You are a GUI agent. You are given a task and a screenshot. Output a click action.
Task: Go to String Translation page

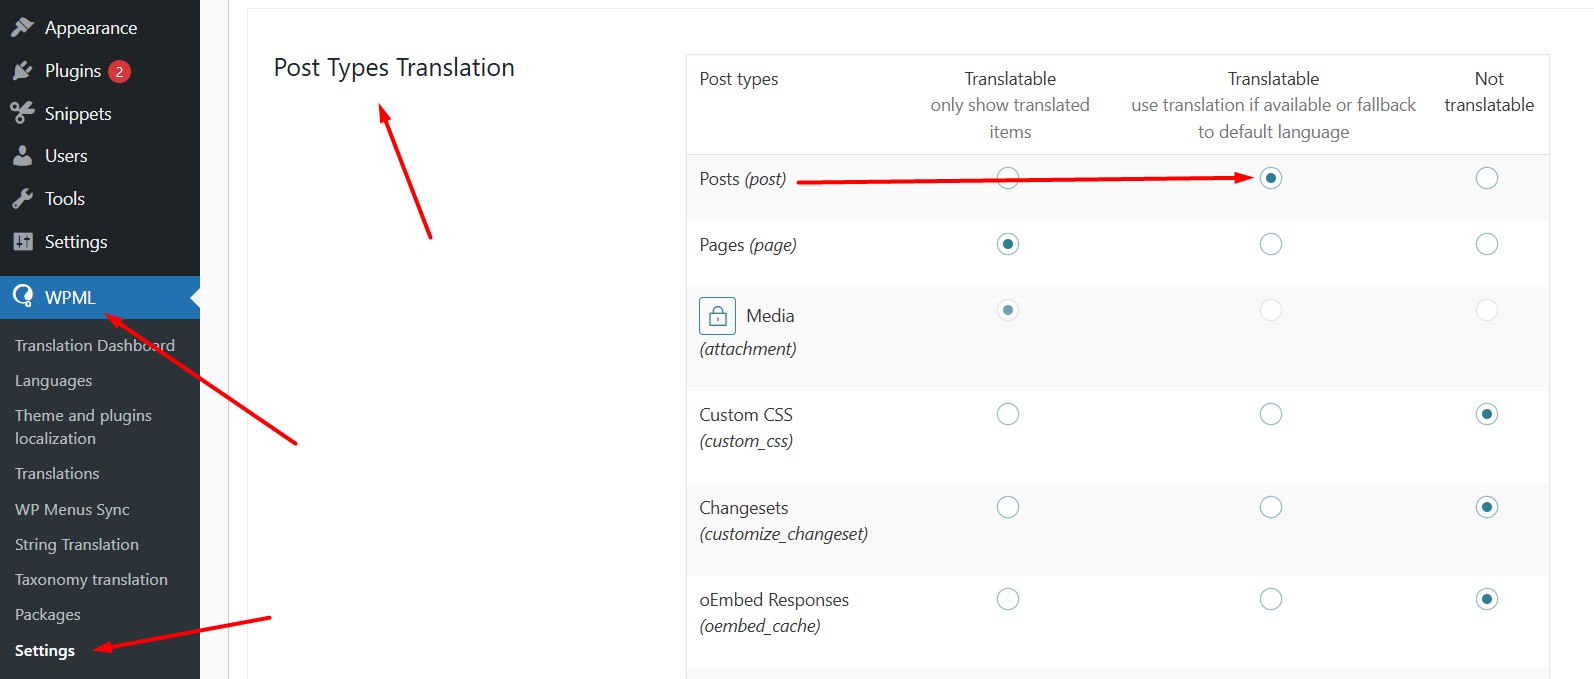[76, 545]
